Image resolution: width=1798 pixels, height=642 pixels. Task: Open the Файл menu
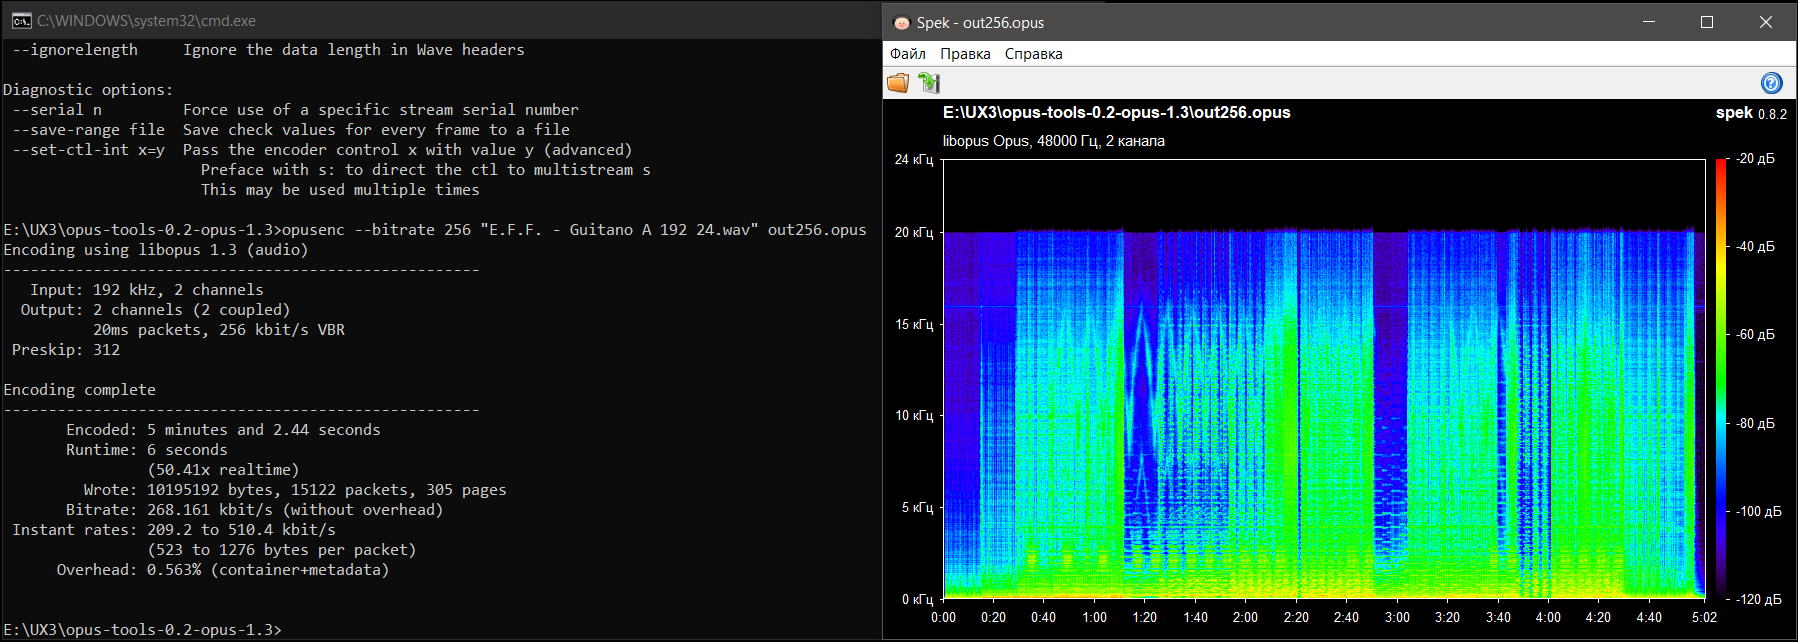(908, 54)
